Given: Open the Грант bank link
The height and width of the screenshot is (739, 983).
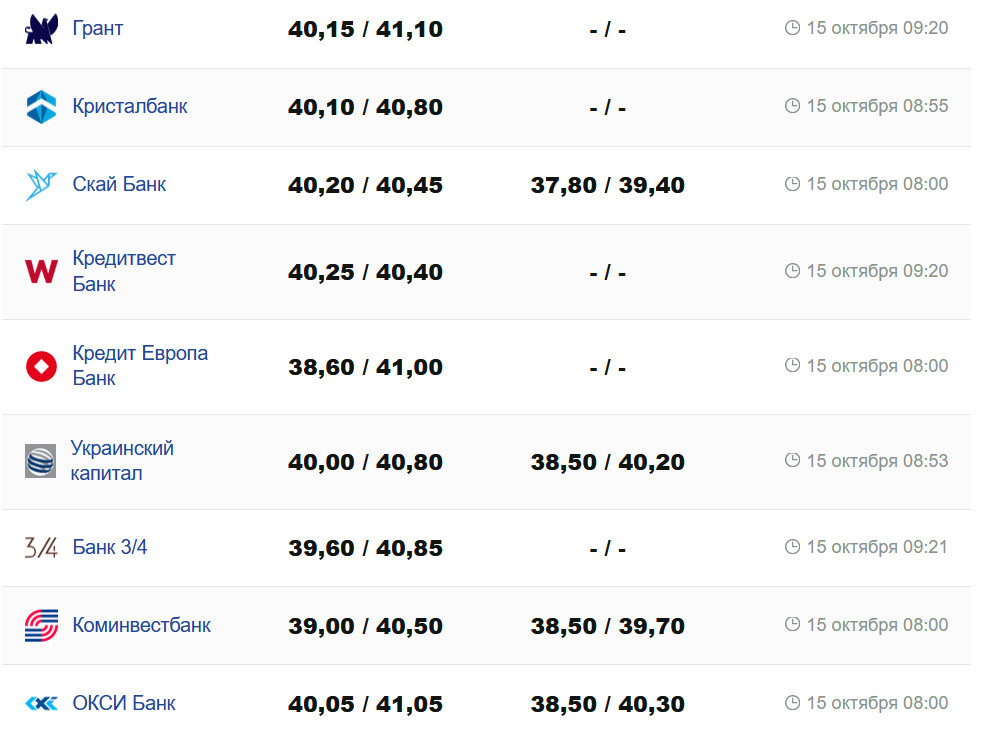Looking at the screenshot, I should (98, 28).
